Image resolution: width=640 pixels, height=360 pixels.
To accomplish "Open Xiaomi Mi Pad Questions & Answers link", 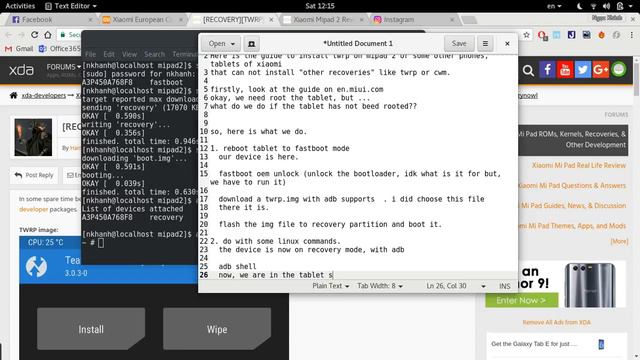I will (572, 185).
